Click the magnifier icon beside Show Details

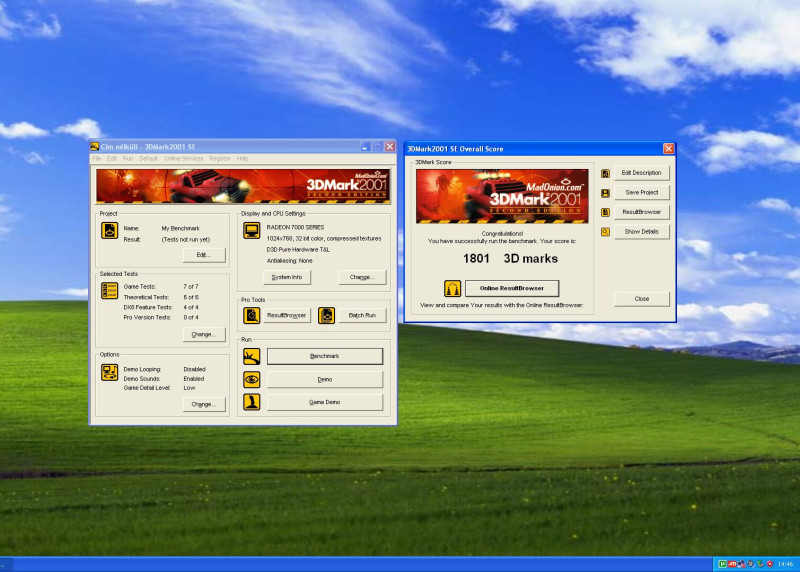click(606, 232)
